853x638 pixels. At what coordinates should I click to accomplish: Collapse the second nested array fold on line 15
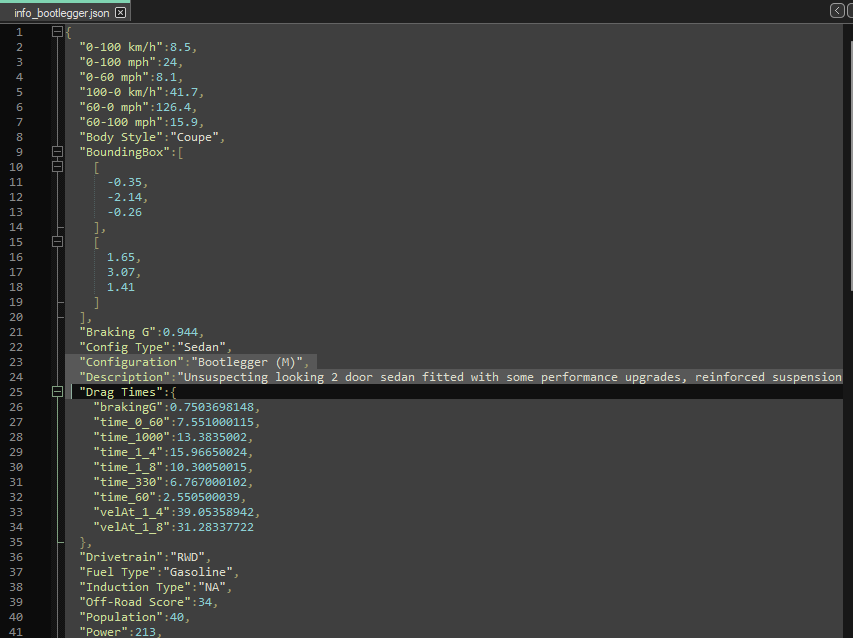pyautogui.click(x=57, y=242)
